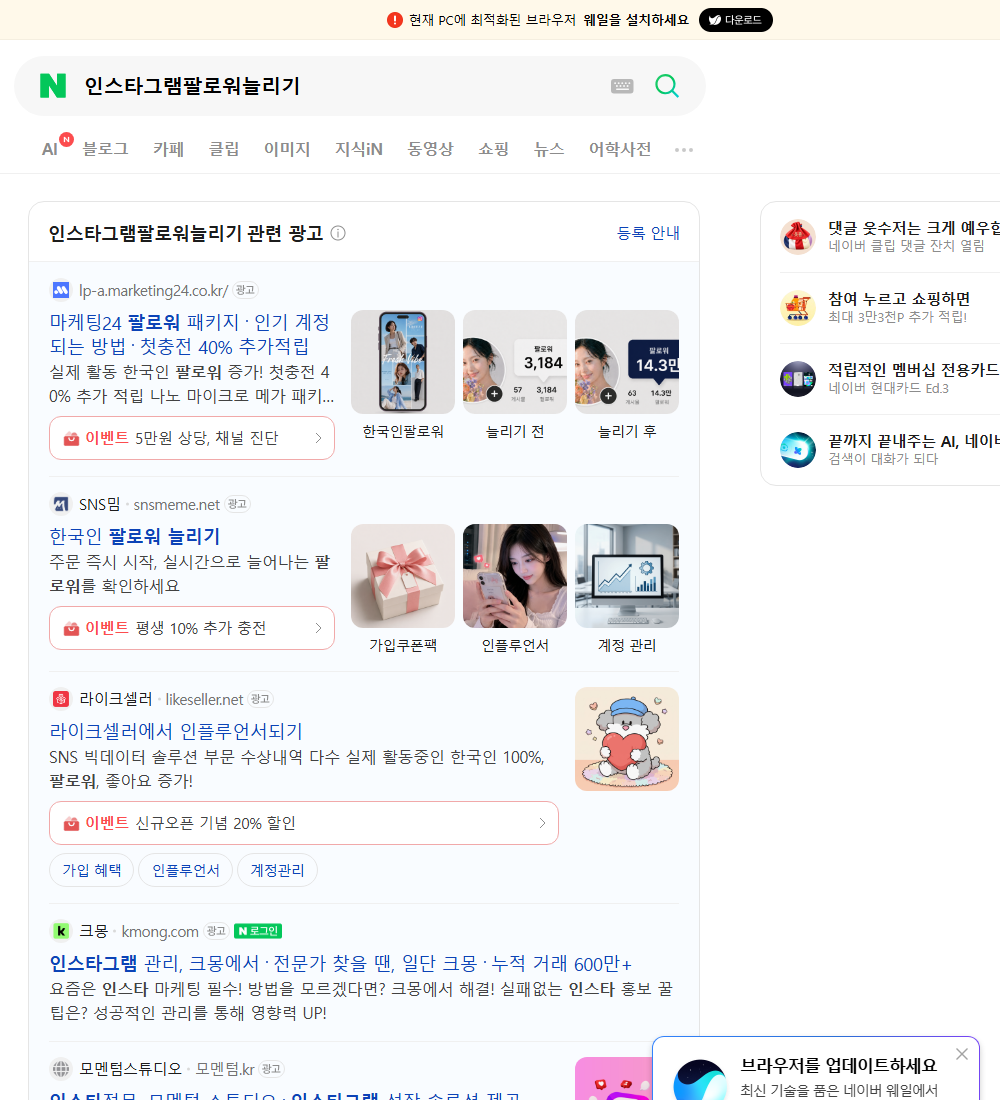Click the AI icon by 끝까지 끝내주는 AI
Screen dimensions: 1000x1100
pyautogui.click(x=798, y=450)
